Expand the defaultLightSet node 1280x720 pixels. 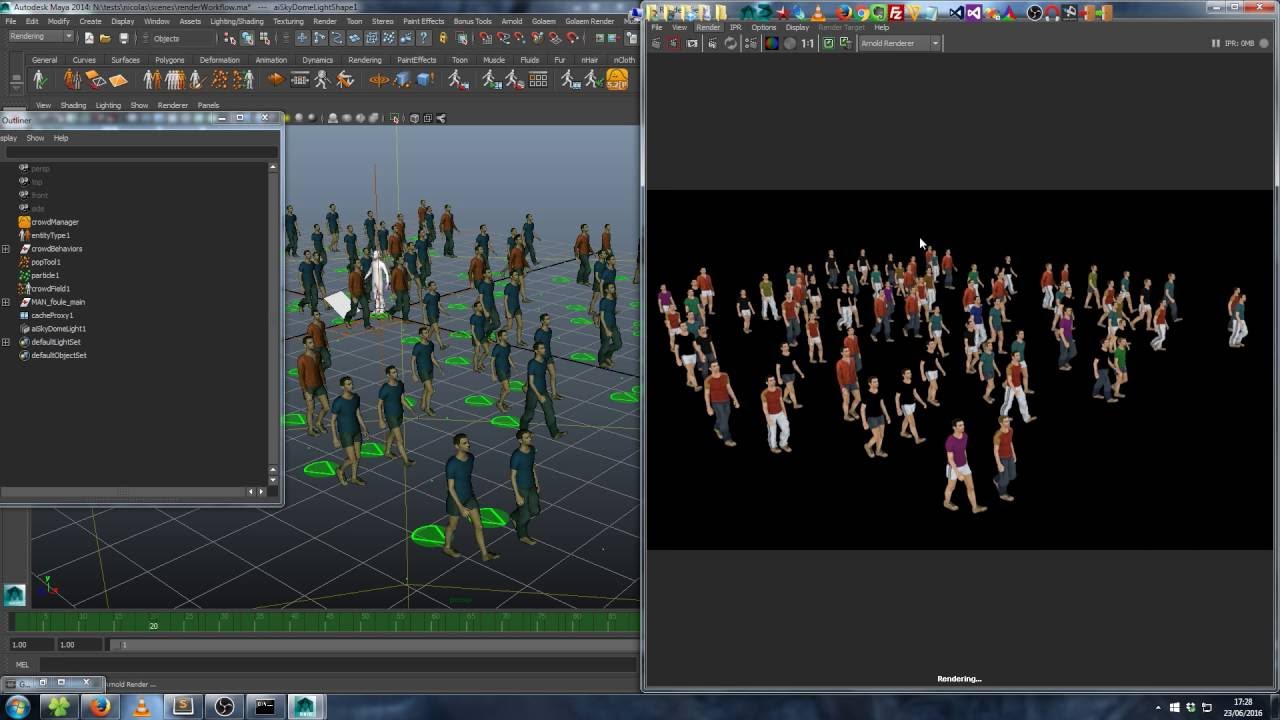coord(6,342)
